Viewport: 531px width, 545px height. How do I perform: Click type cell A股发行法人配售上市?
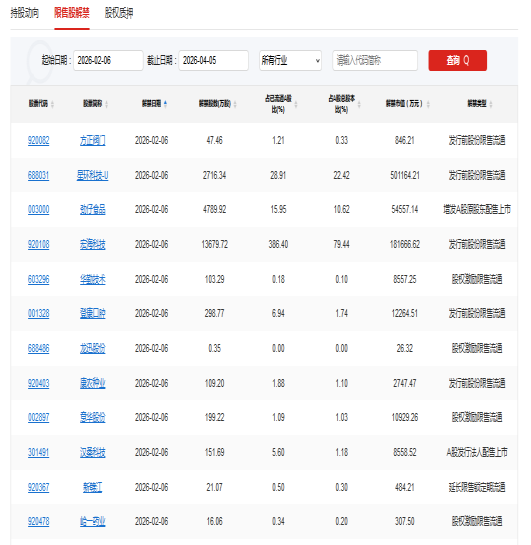(x=477, y=452)
